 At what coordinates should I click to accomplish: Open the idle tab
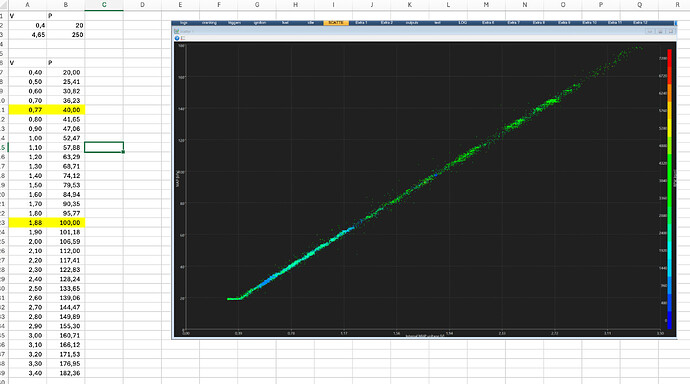(x=311, y=22)
